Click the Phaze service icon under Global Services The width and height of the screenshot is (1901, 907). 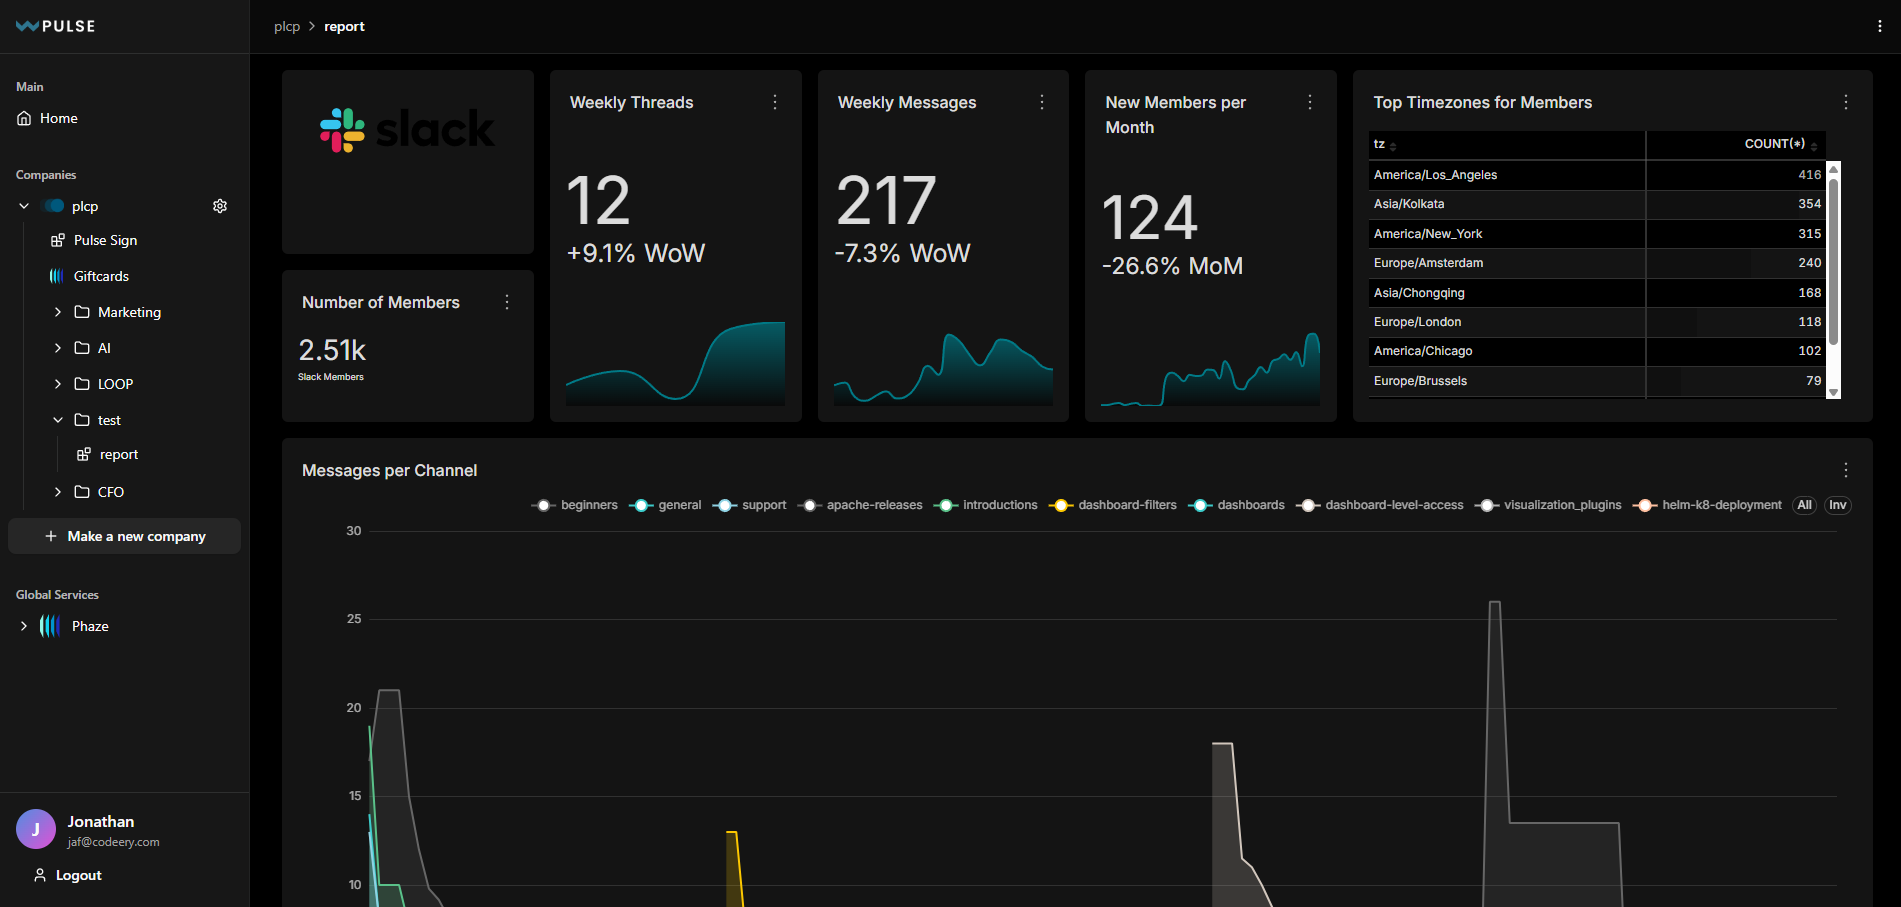tap(49, 626)
